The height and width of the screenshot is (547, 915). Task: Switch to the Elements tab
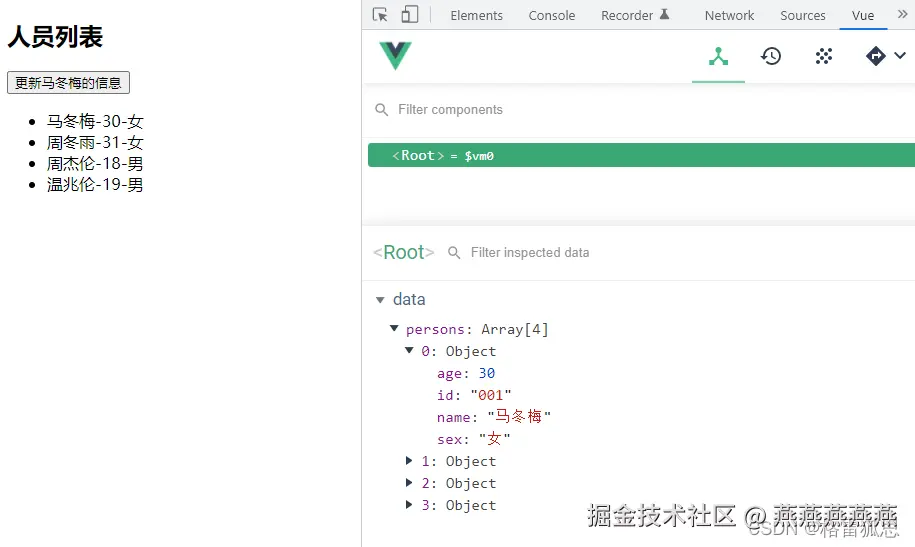(477, 15)
